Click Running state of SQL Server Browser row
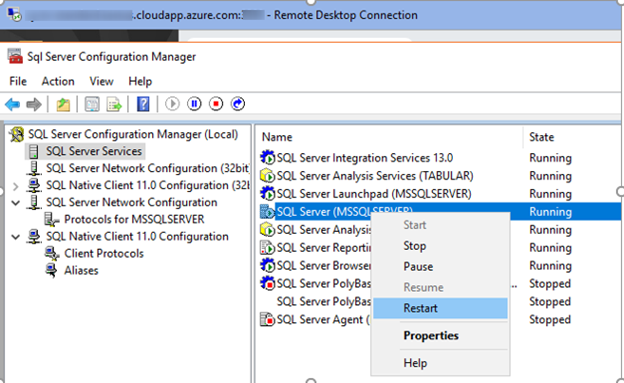Screen dimensions: 624x383 tap(550, 266)
